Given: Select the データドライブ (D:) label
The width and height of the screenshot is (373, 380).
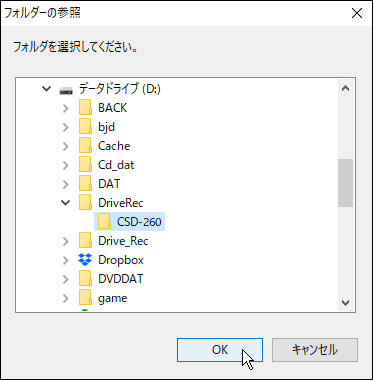Looking at the screenshot, I should coord(120,89).
